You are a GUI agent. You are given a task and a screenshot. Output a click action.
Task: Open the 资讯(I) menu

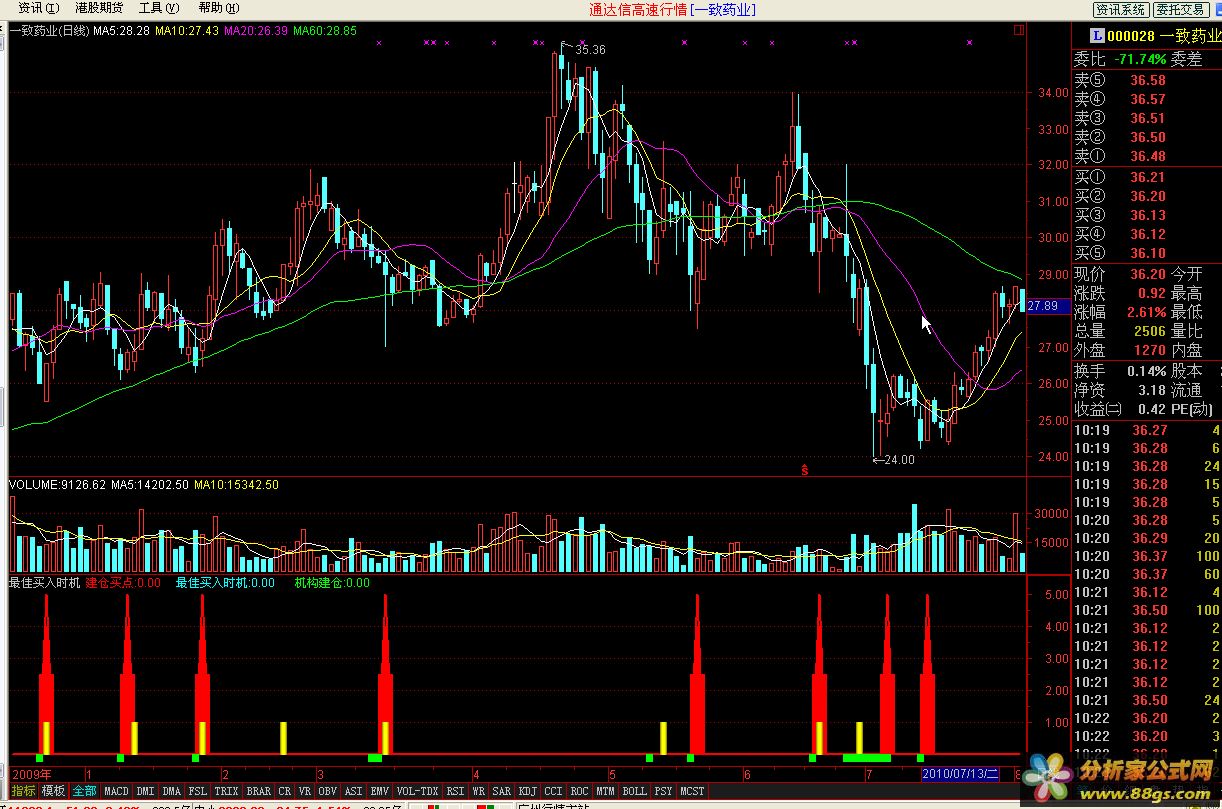[x=38, y=8]
